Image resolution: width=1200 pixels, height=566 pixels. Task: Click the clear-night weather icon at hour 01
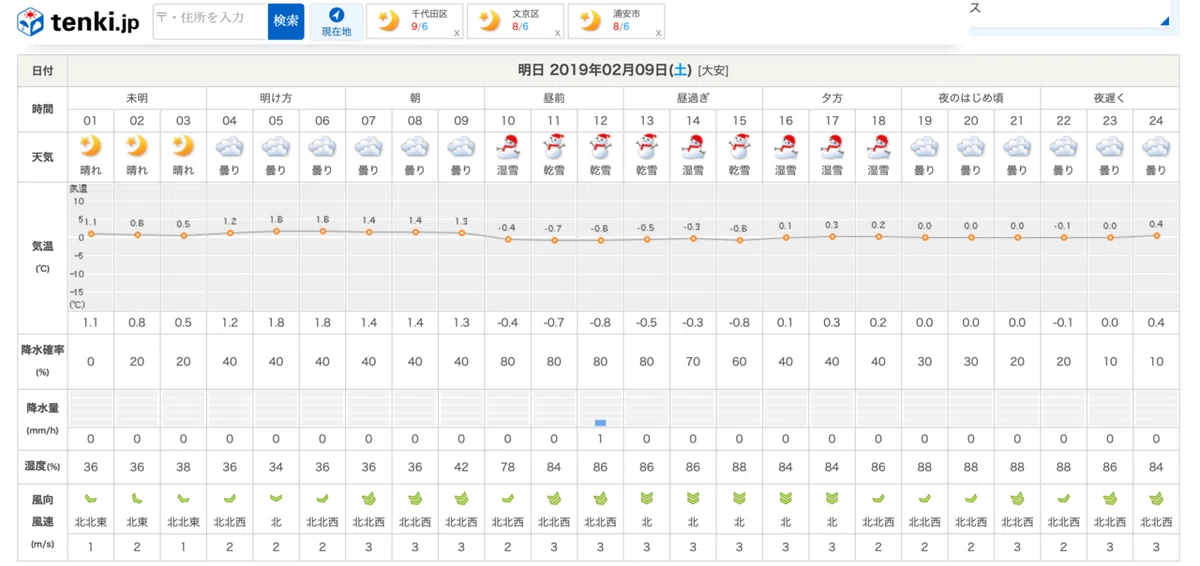click(x=90, y=146)
